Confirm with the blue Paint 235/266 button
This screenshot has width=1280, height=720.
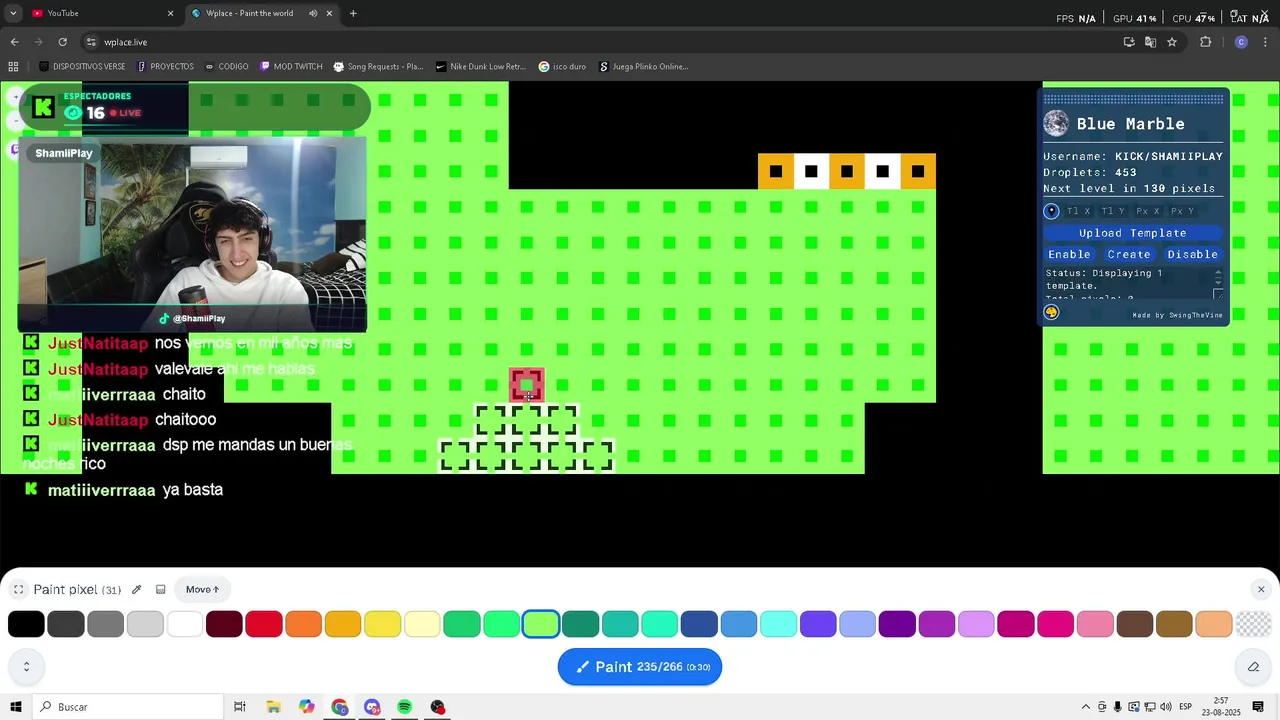point(640,667)
